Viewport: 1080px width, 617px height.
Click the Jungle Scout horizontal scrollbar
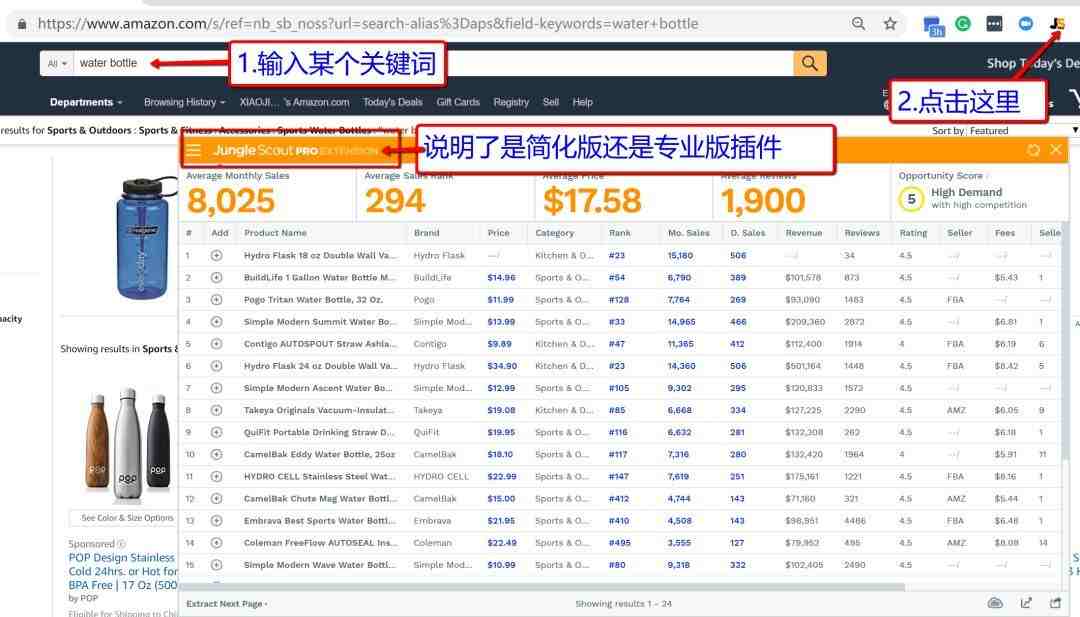[542, 587]
